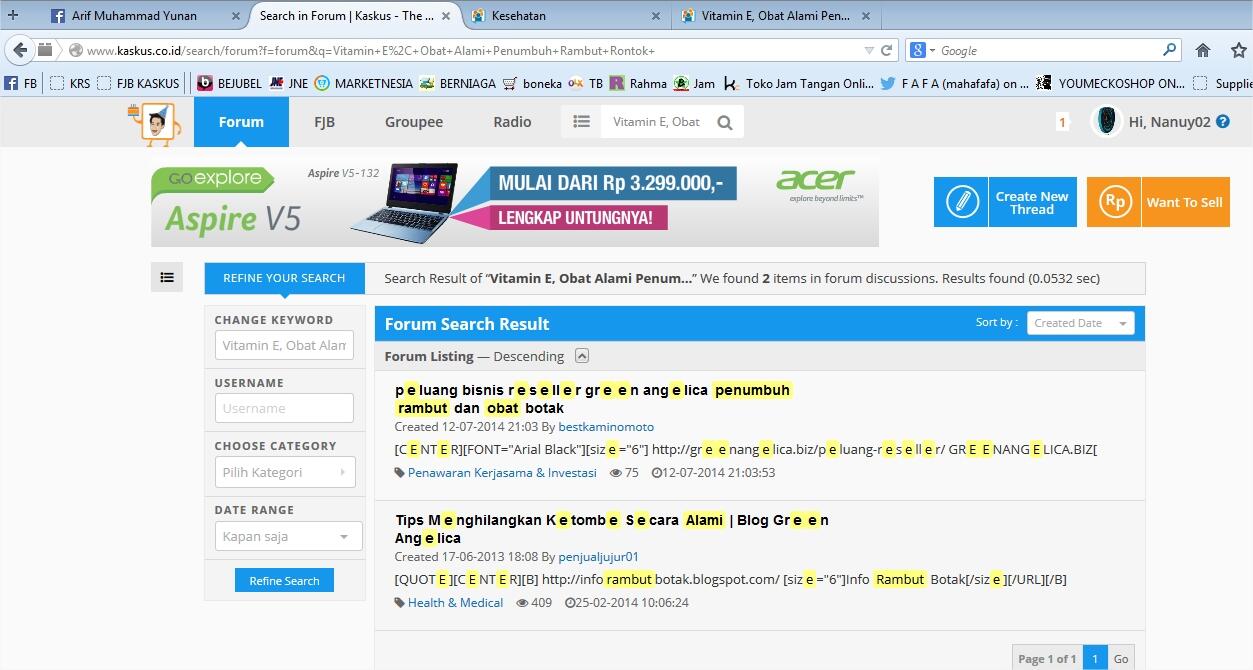This screenshot has width=1253, height=670.
Task: Open the search category list icon
Action: pos(581,122)
